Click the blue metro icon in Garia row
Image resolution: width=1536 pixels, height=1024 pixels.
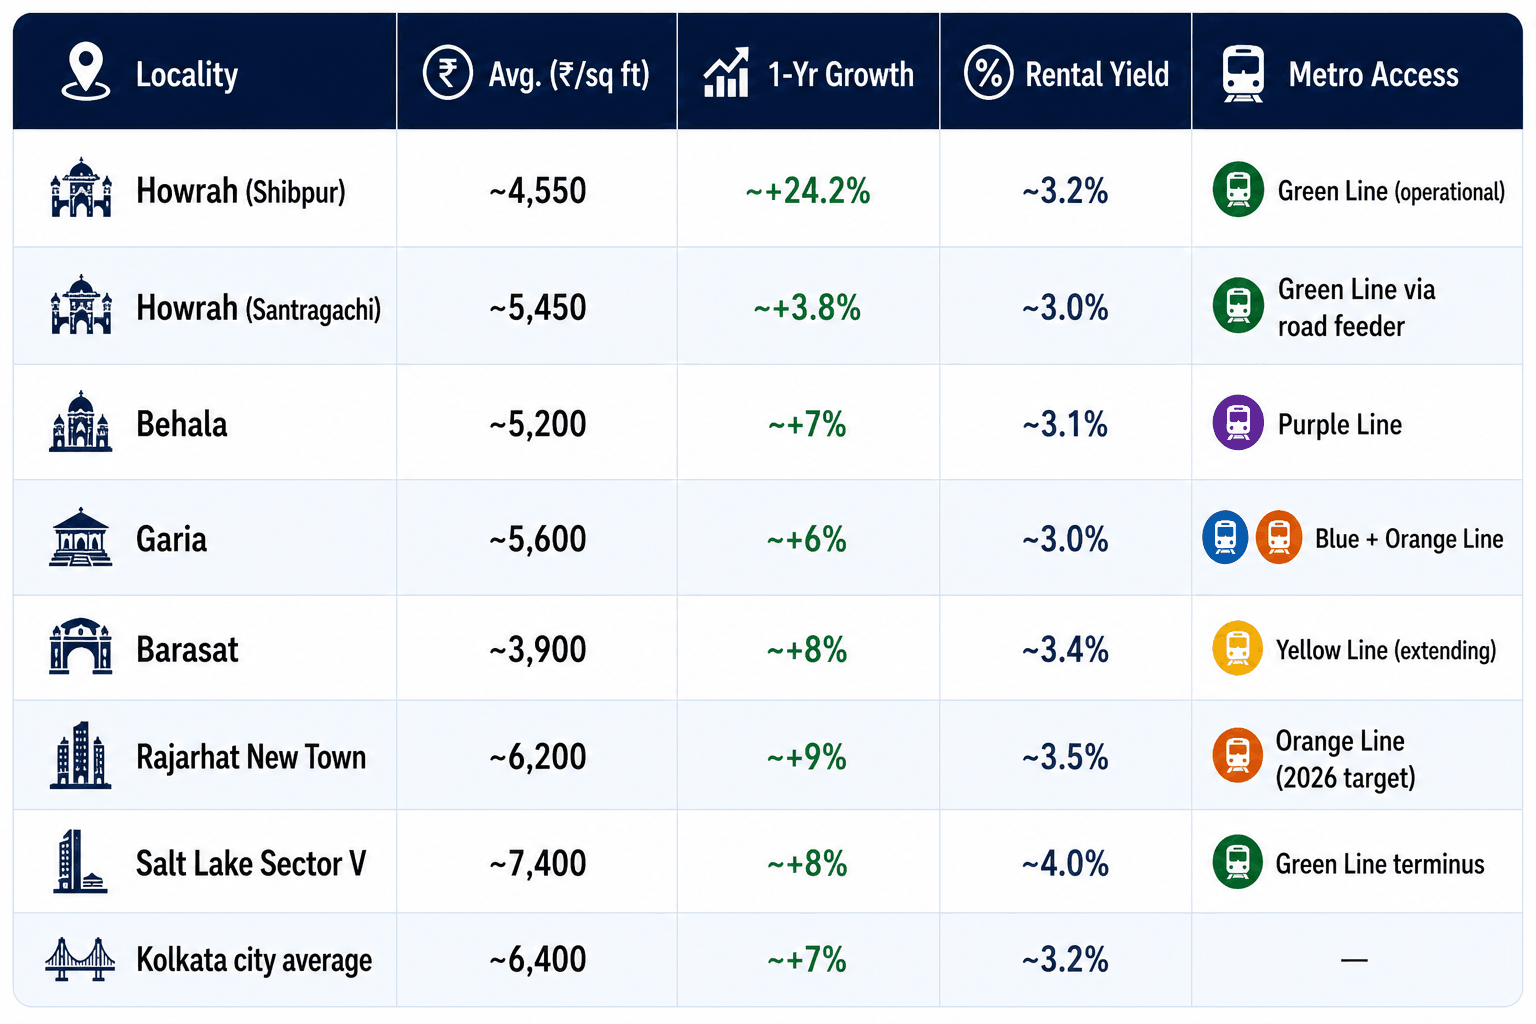[x=1225, y=538]
